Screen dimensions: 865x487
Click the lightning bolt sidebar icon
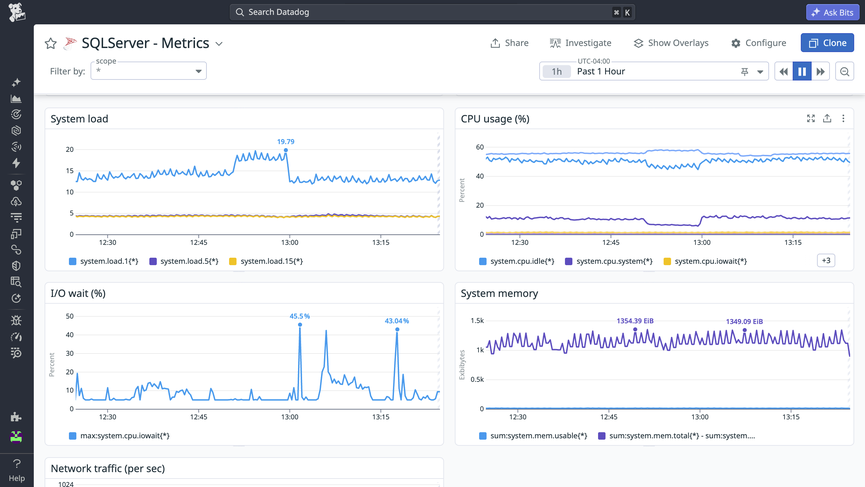pyautogui.click(x=16, y=163)
